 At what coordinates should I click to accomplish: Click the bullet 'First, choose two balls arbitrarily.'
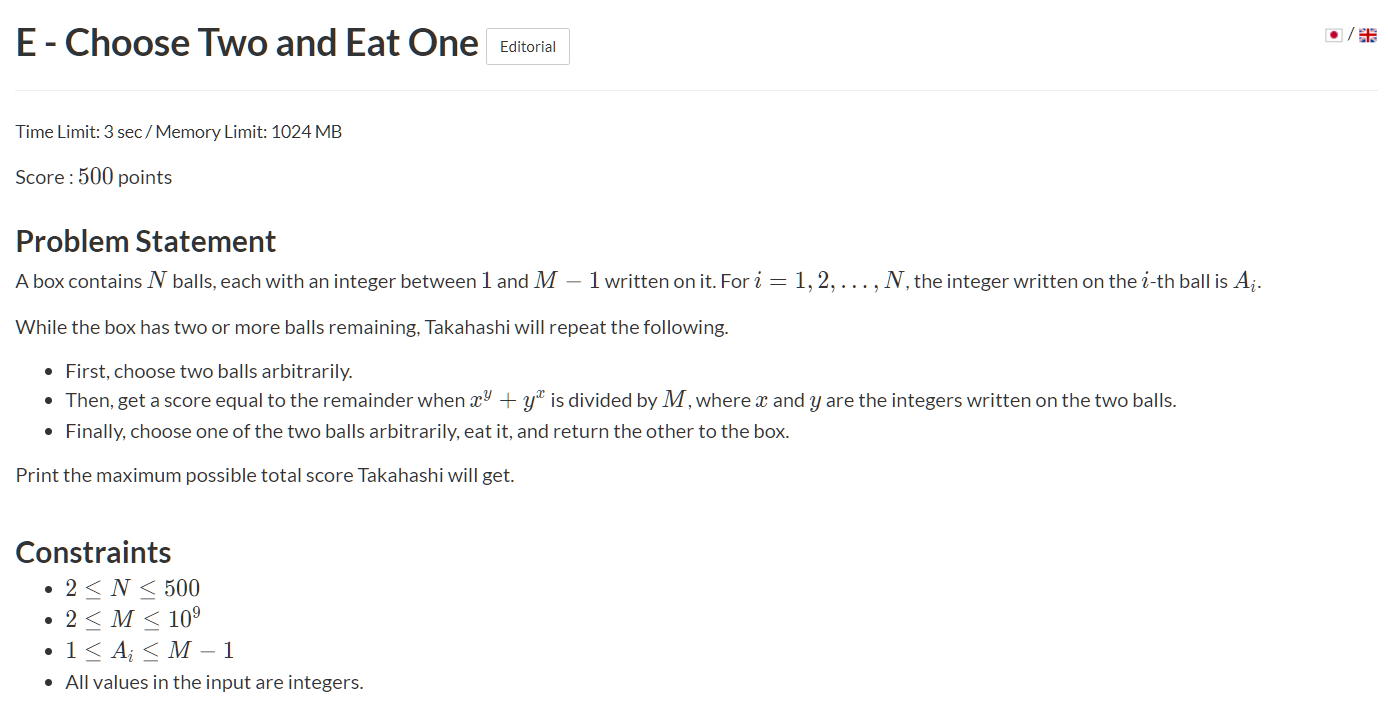[x=209, y=371]
